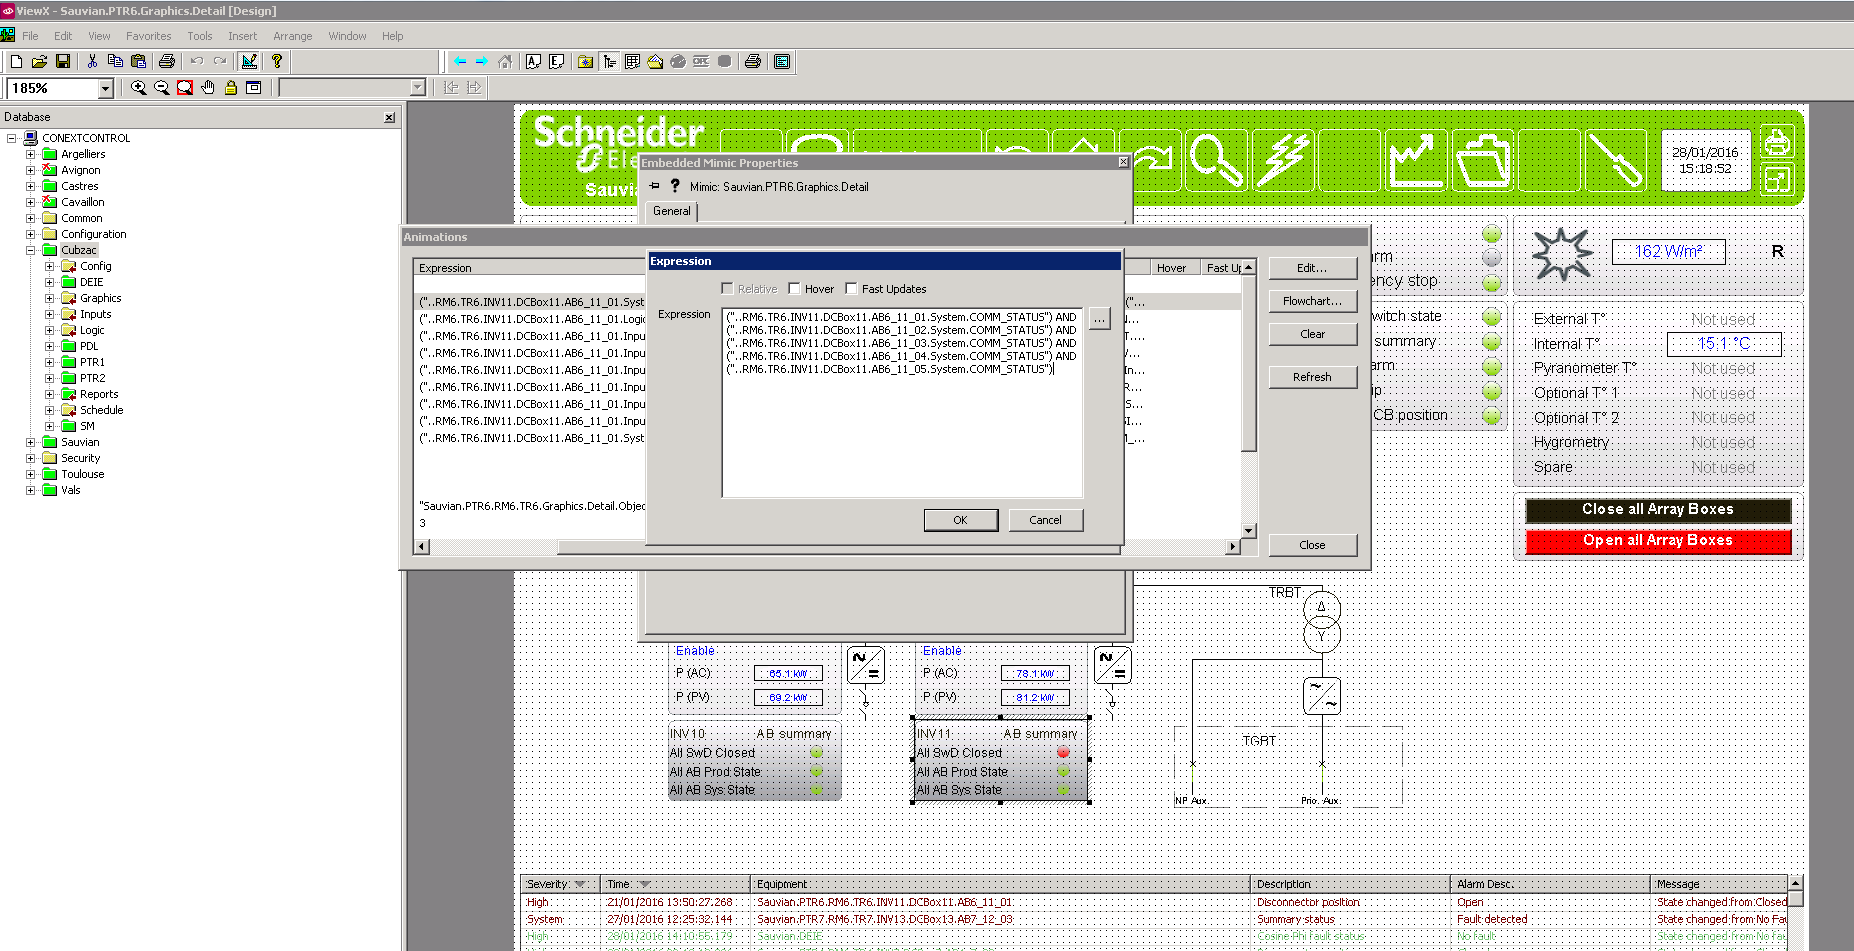This screenshot has height=951, width=1854.
Task: Enable the Fast Updates checkbox
Action: click(x=851, y=289)
